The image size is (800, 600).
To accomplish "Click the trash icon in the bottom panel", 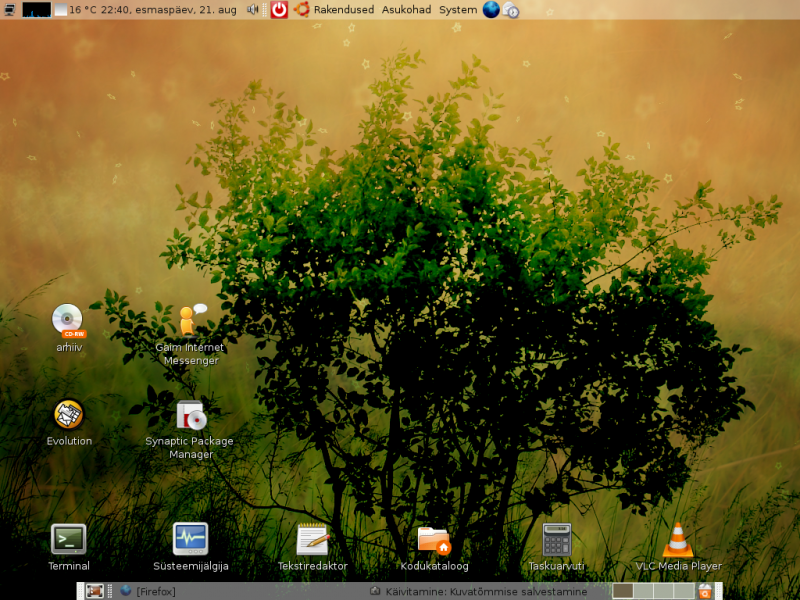I will [x=705, y=591].
